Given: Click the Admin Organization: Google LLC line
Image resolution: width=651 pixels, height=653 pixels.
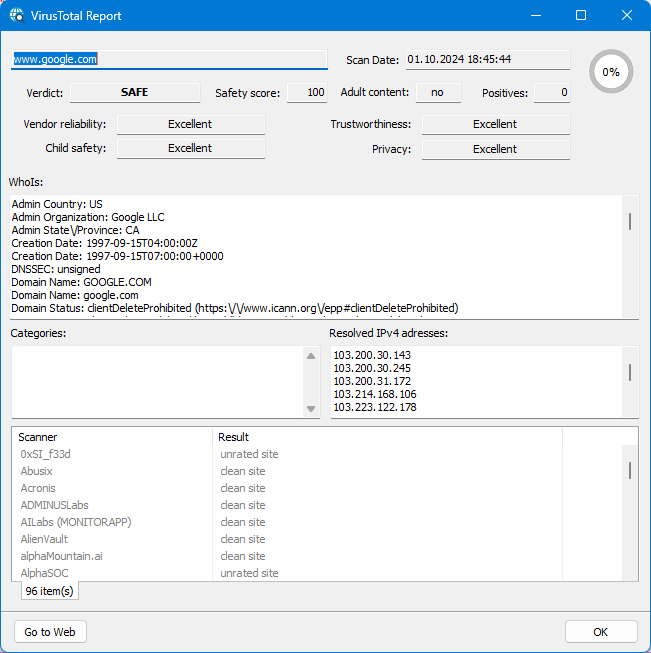Looking at the screenshot, I should click(88, 217).
